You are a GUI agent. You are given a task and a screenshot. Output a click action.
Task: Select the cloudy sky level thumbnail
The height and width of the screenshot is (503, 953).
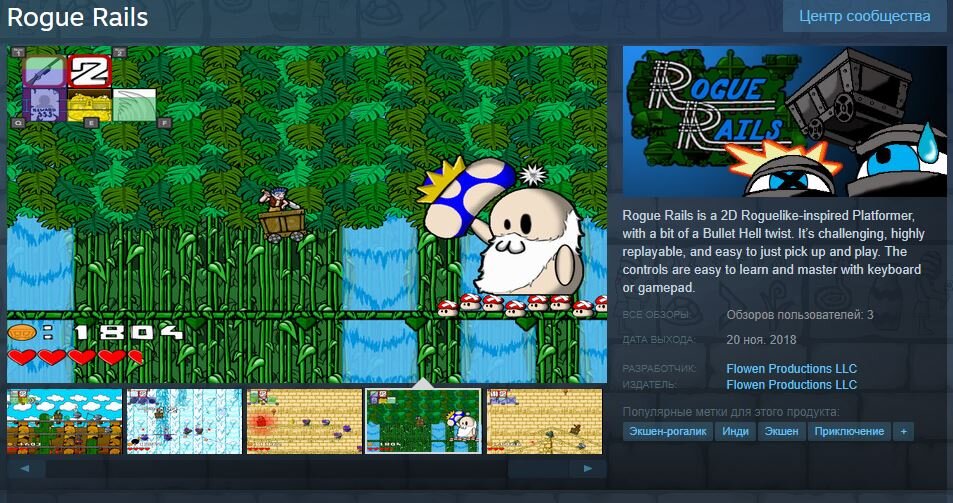tap(64, 422)
